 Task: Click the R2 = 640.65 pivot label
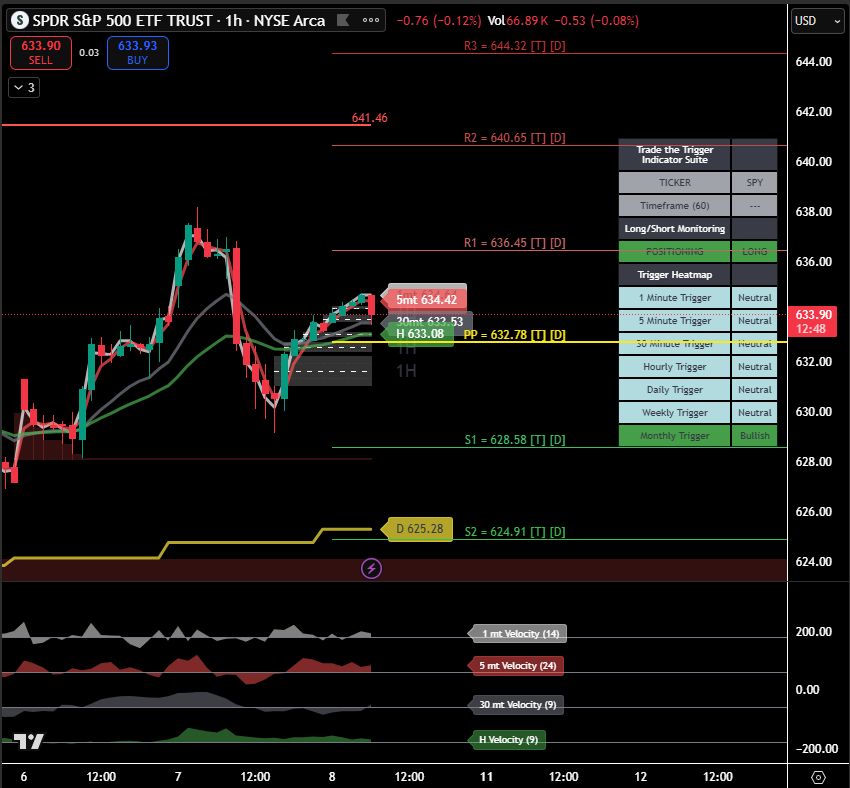[514, 138]
